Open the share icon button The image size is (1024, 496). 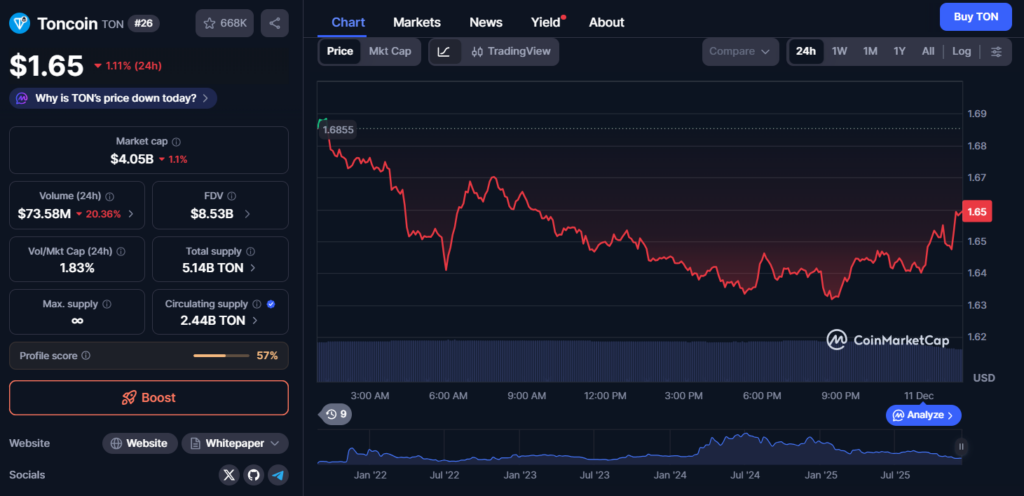tap(274, 23)
